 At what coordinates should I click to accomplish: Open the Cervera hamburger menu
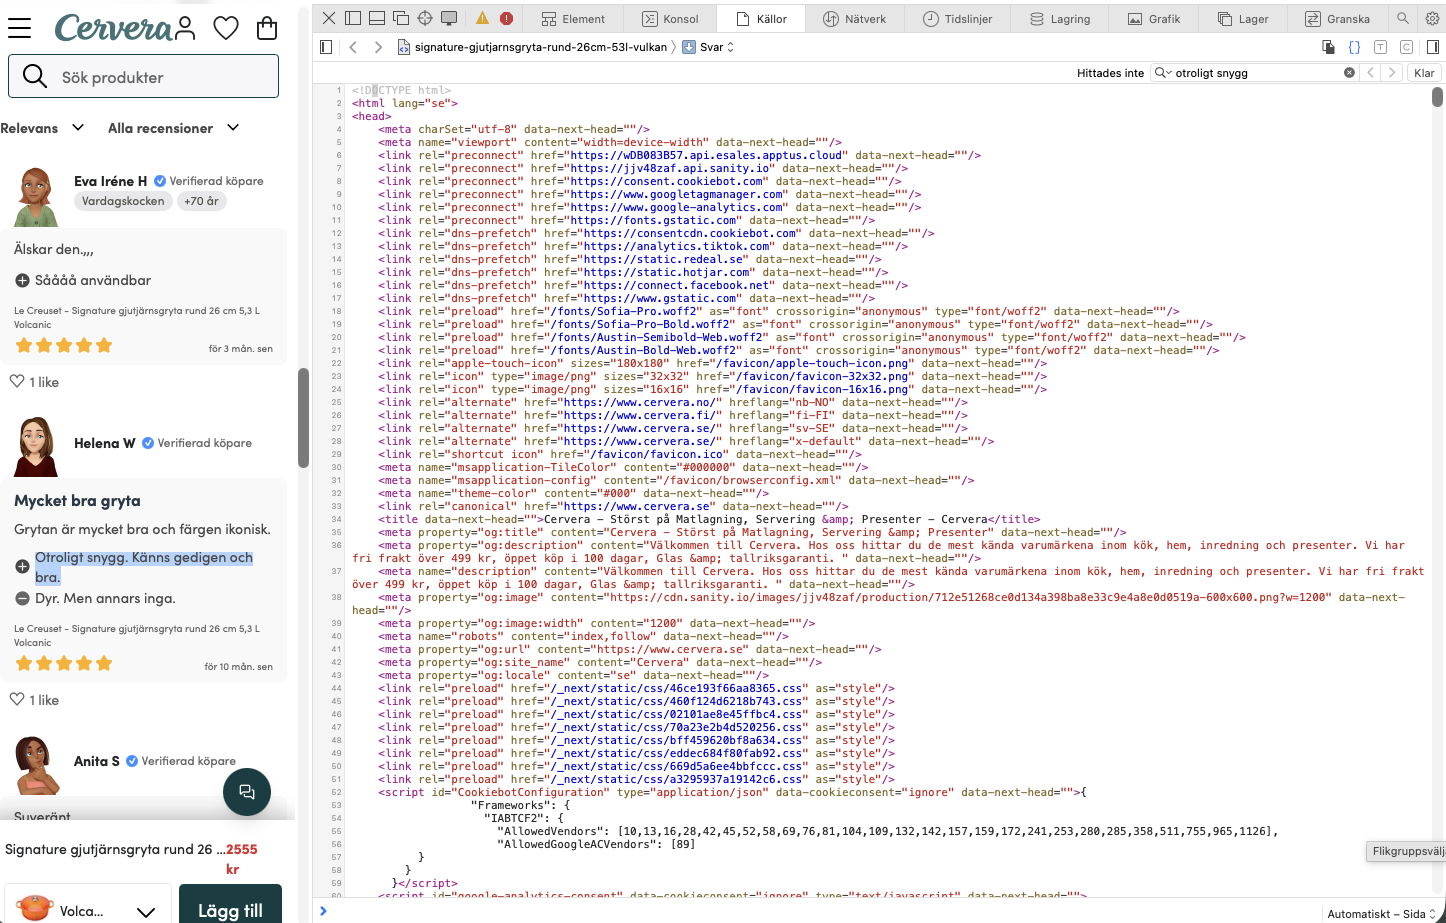tap(19, 28)
